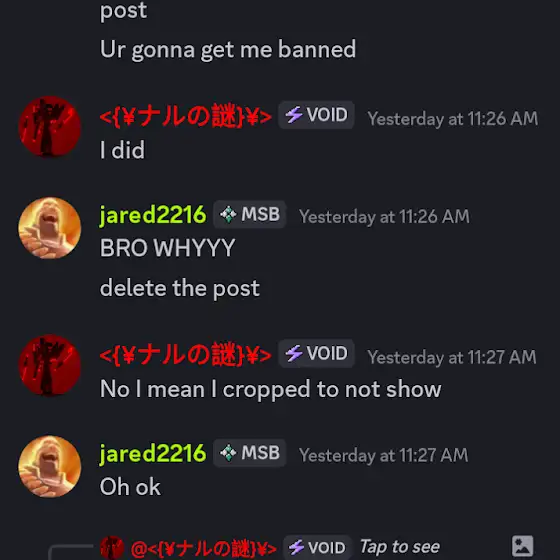Click the MSB tag on the "BRO WHYYY" message

(250, 214)
